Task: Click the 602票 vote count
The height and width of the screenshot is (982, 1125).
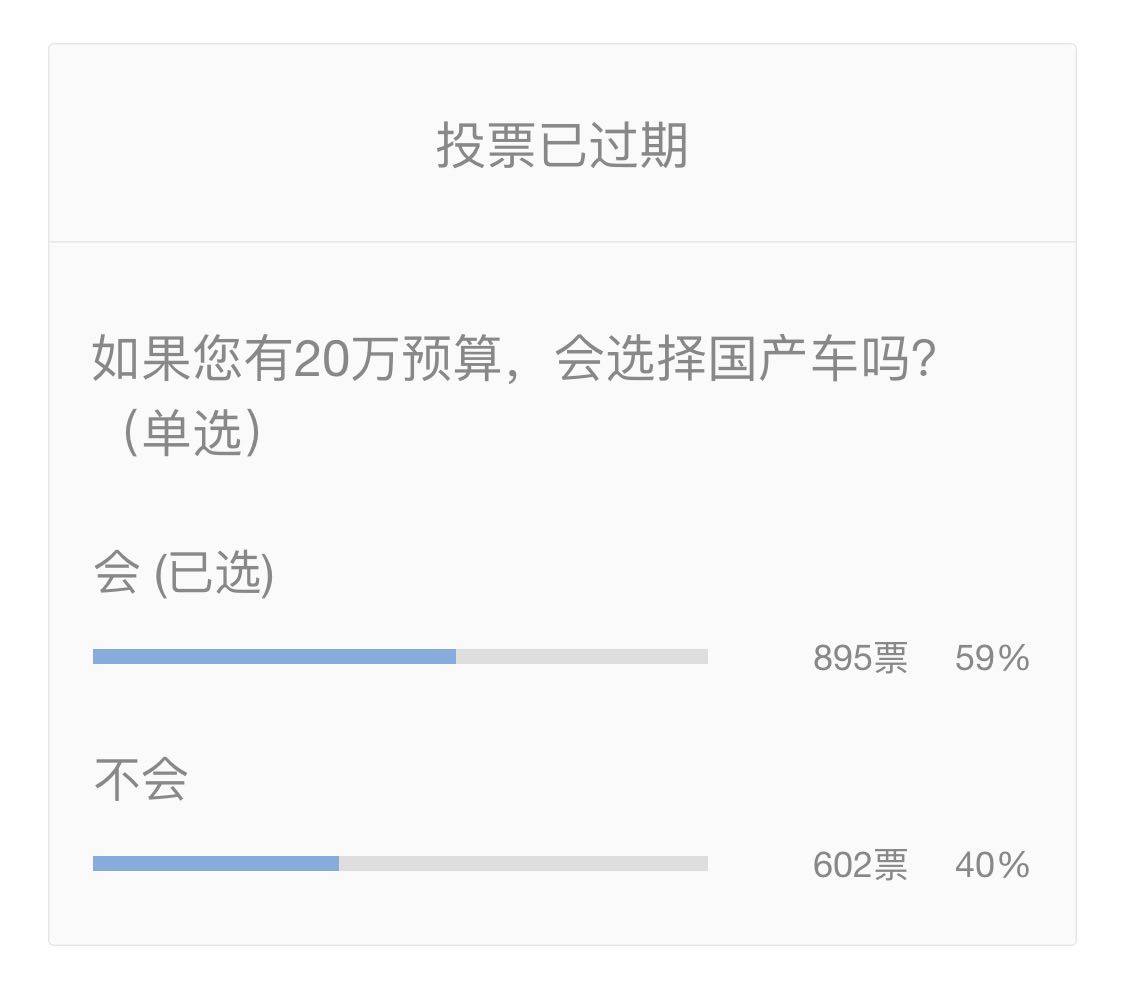Action: pyautogui.click(x=860, y=865)
